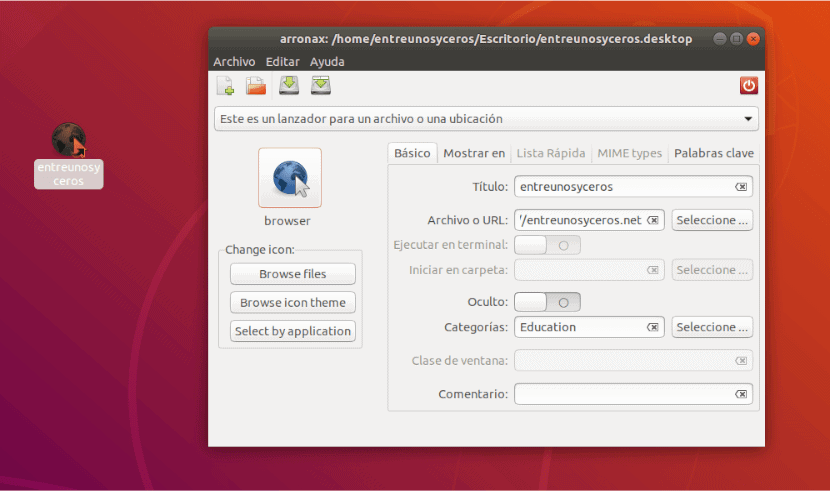Click the Iniciar en carpeta field
This screenshot has height=491, width=830.
click(589, 270)
